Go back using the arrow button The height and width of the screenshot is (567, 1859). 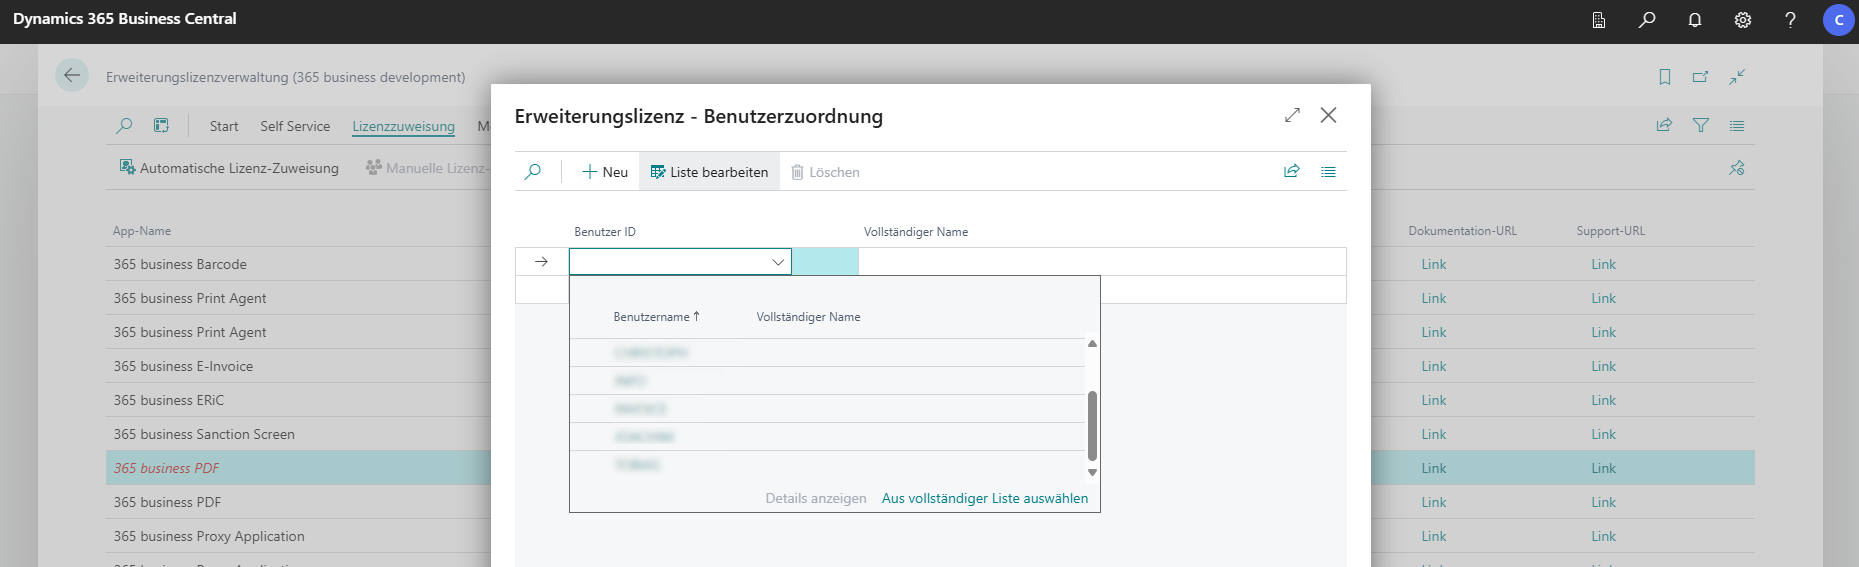coord(72,76)
